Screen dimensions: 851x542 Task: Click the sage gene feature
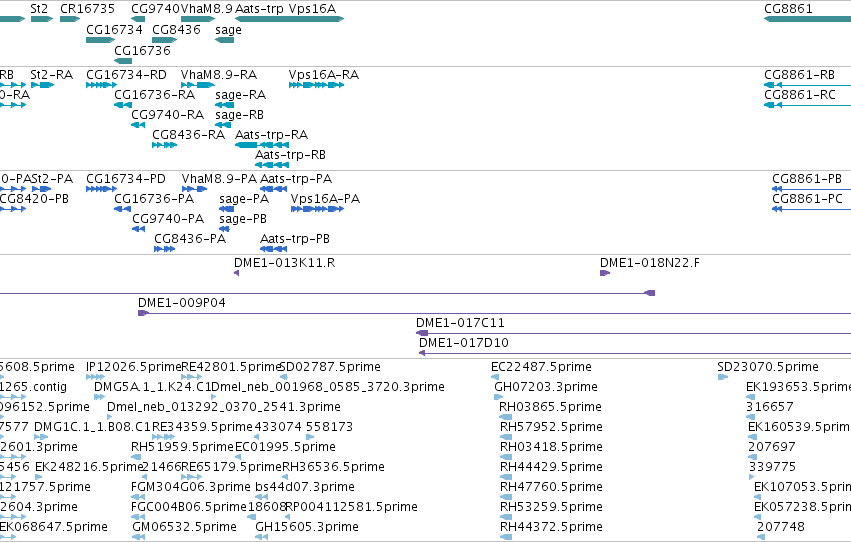tap(225, 40)
